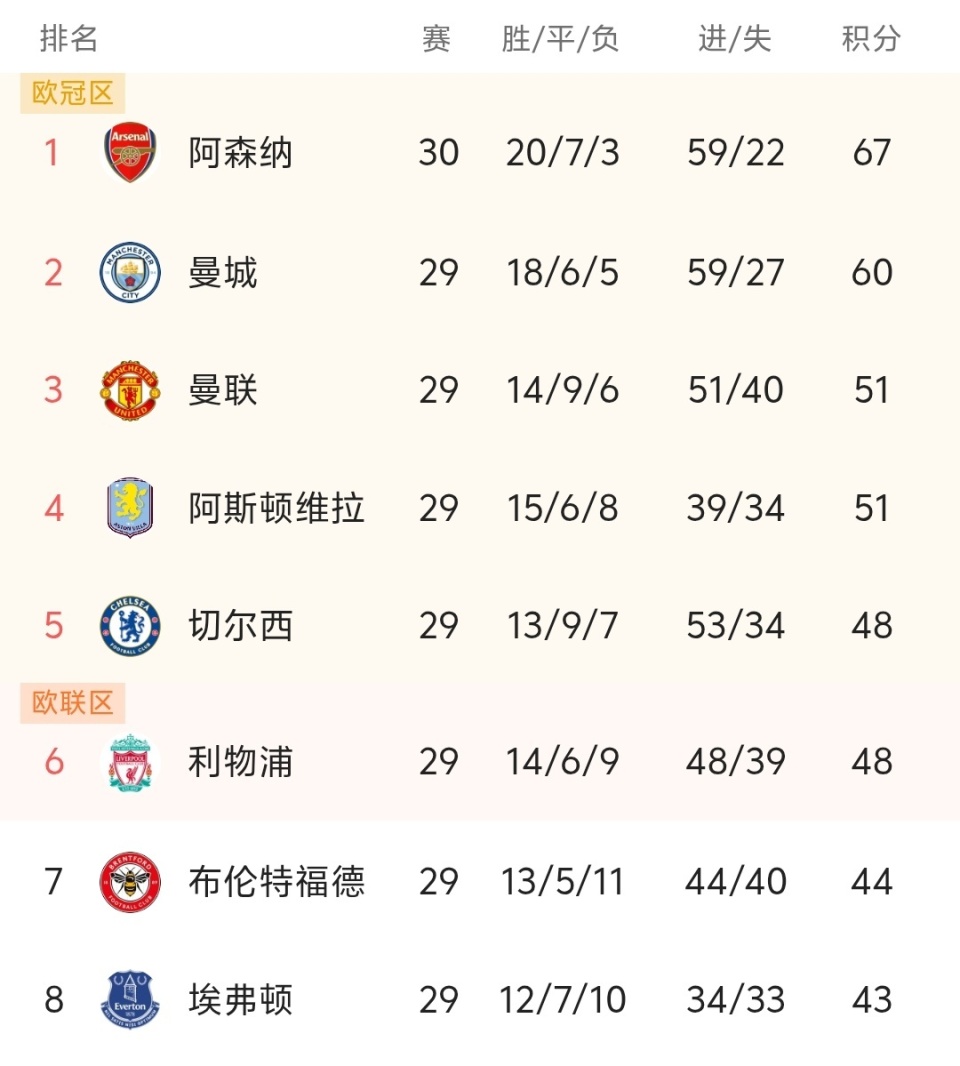Open team name 曼城

223,272
